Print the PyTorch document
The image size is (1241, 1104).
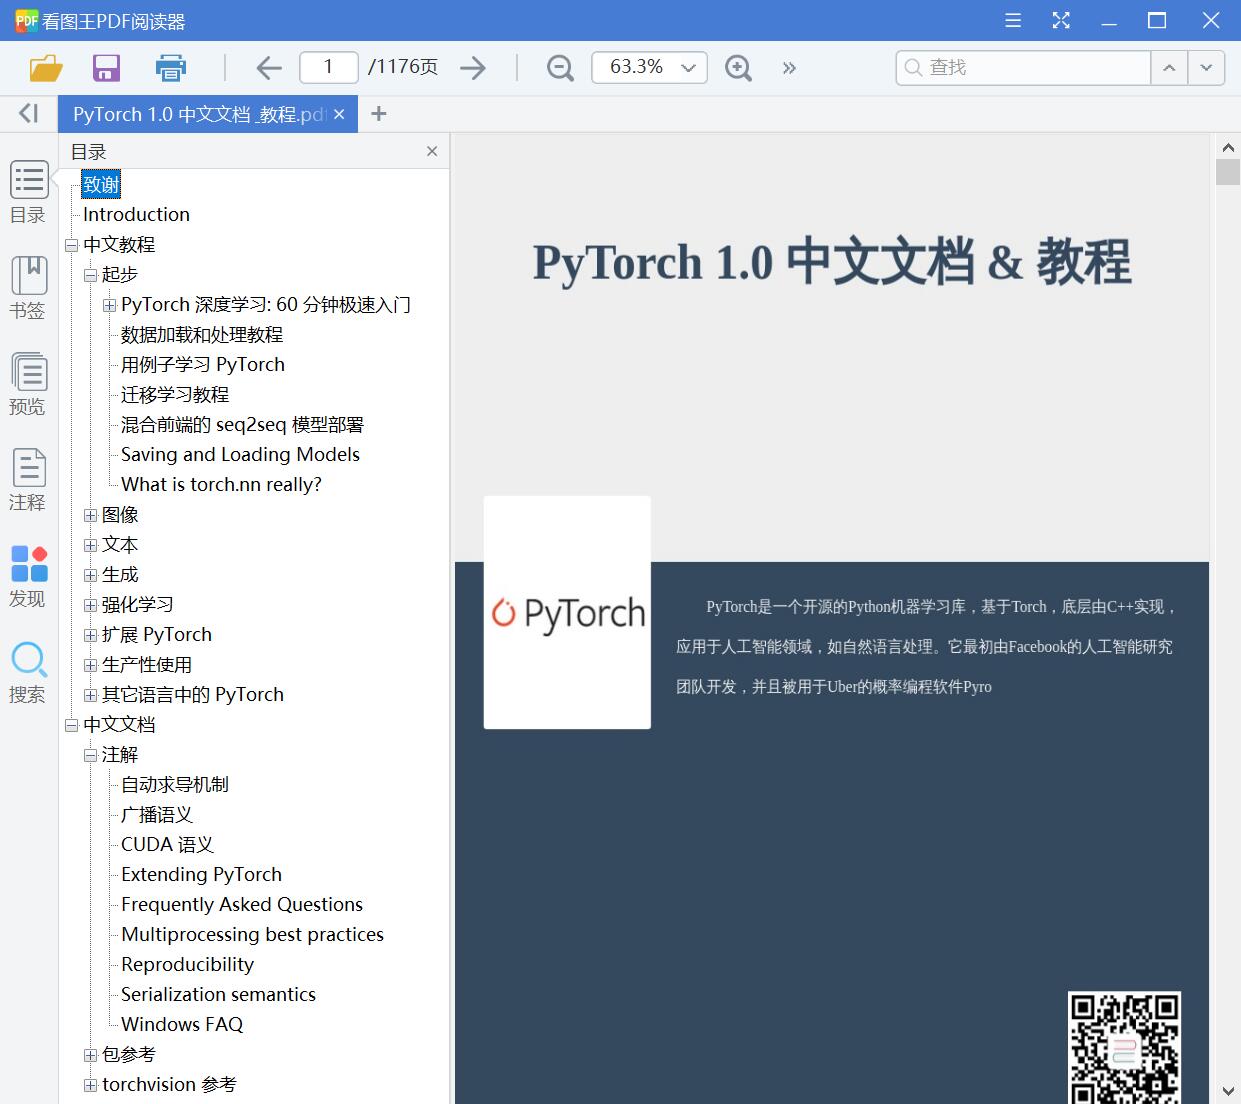tap(170, 68)
